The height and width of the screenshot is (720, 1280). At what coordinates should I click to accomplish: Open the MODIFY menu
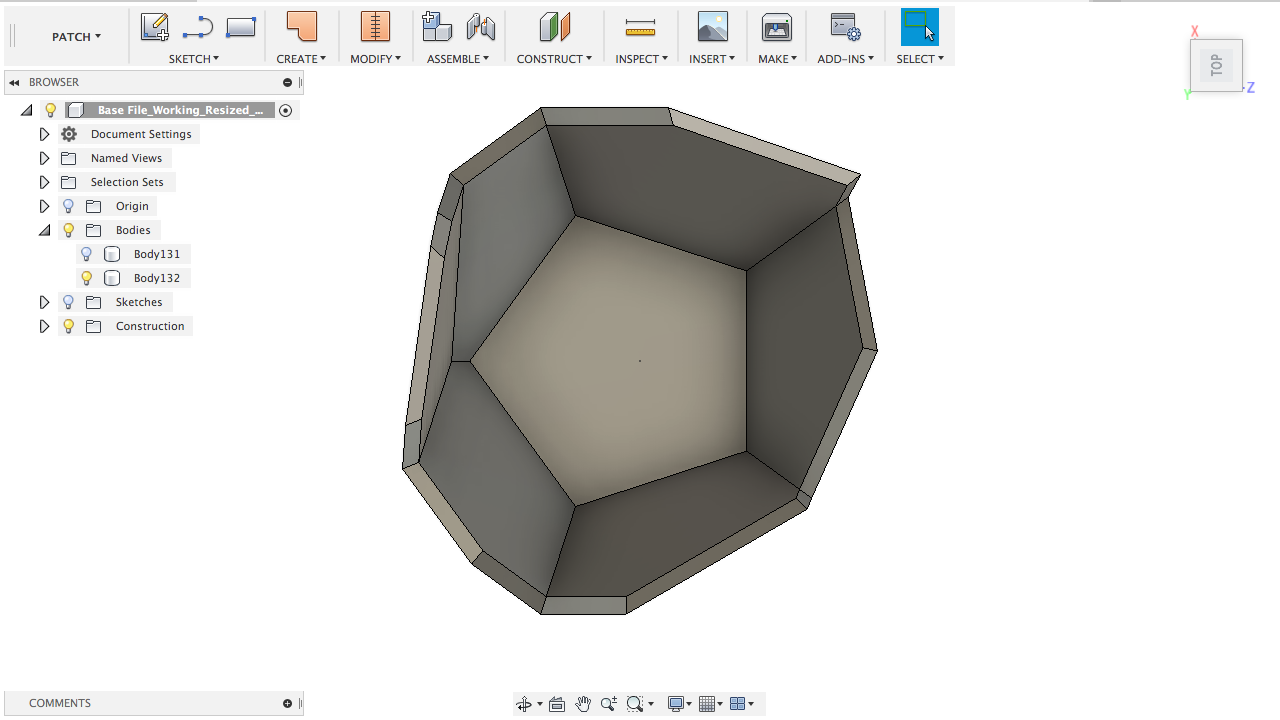375,59
